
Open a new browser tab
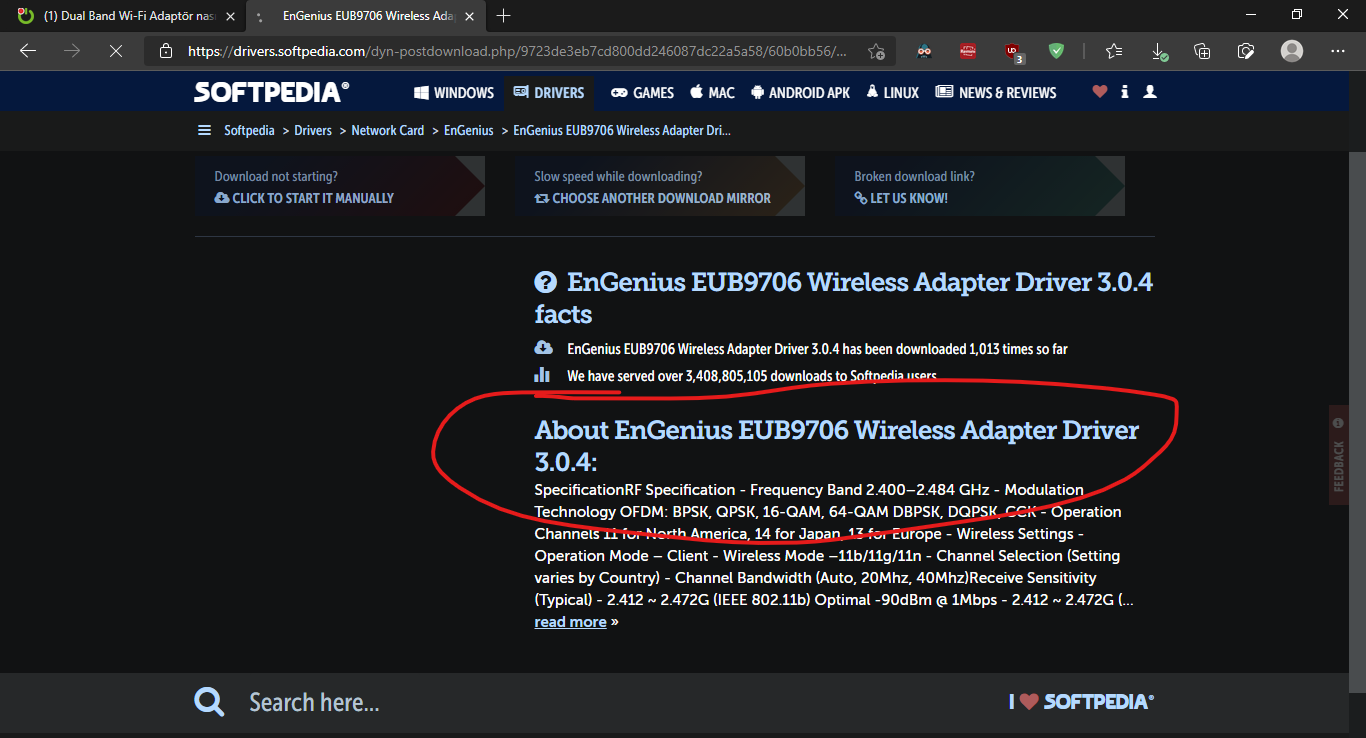click(503, 15)
